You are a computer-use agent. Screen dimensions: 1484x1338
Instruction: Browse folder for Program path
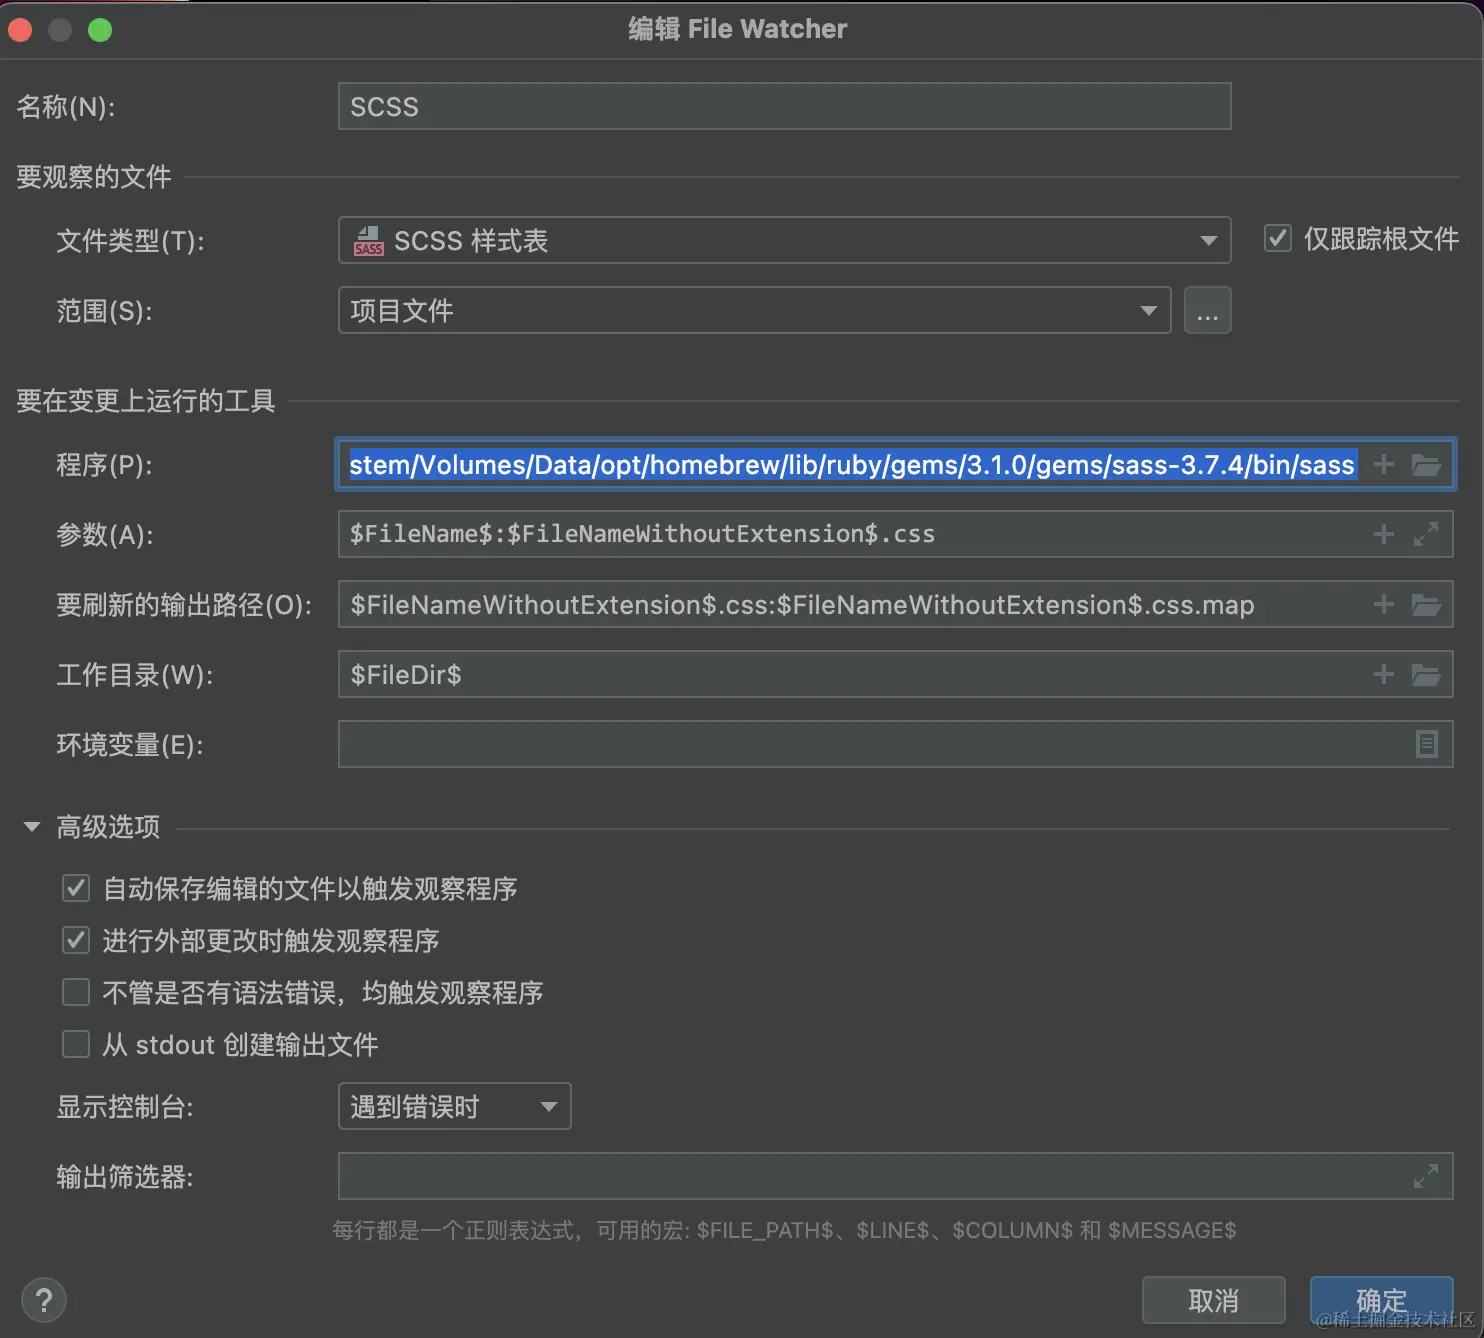click(x=1426, y=465)
